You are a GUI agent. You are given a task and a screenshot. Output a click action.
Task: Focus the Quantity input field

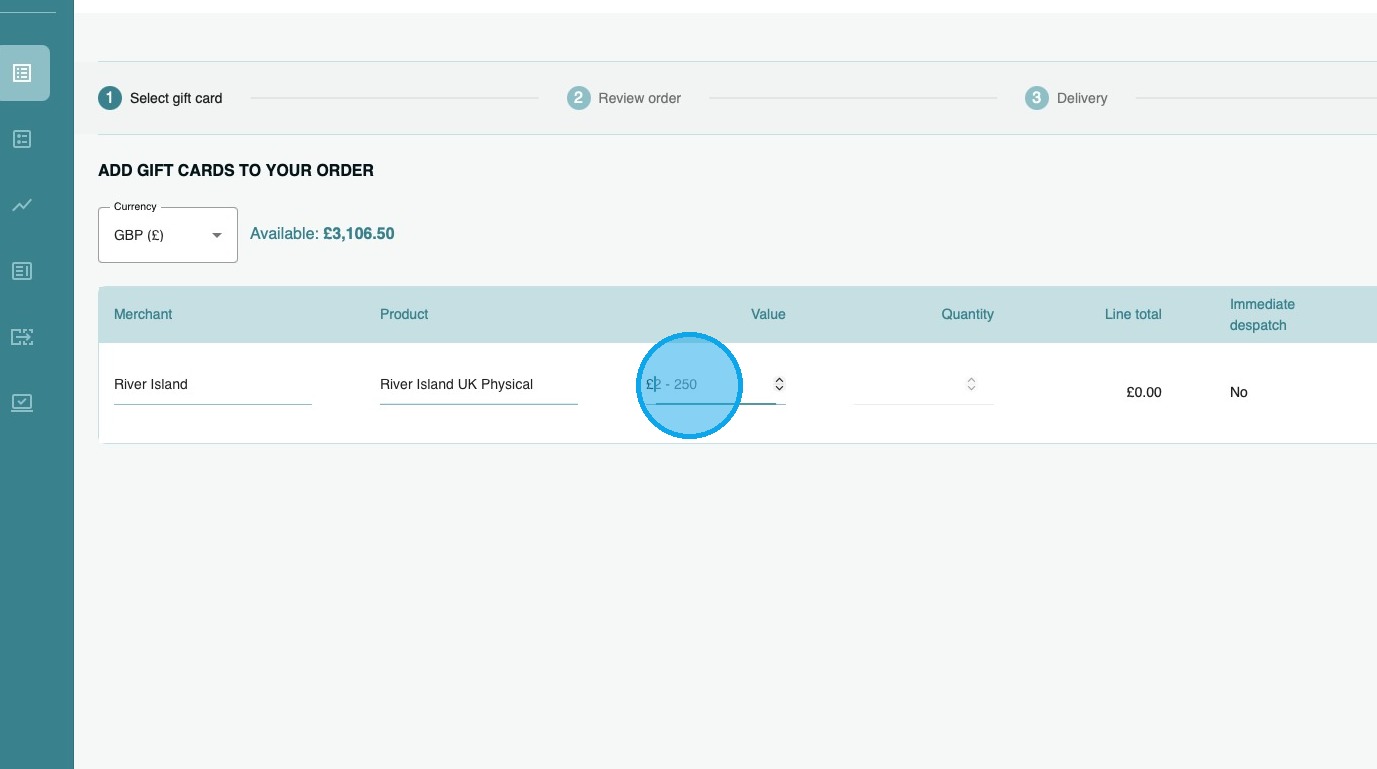coord(923,385)
